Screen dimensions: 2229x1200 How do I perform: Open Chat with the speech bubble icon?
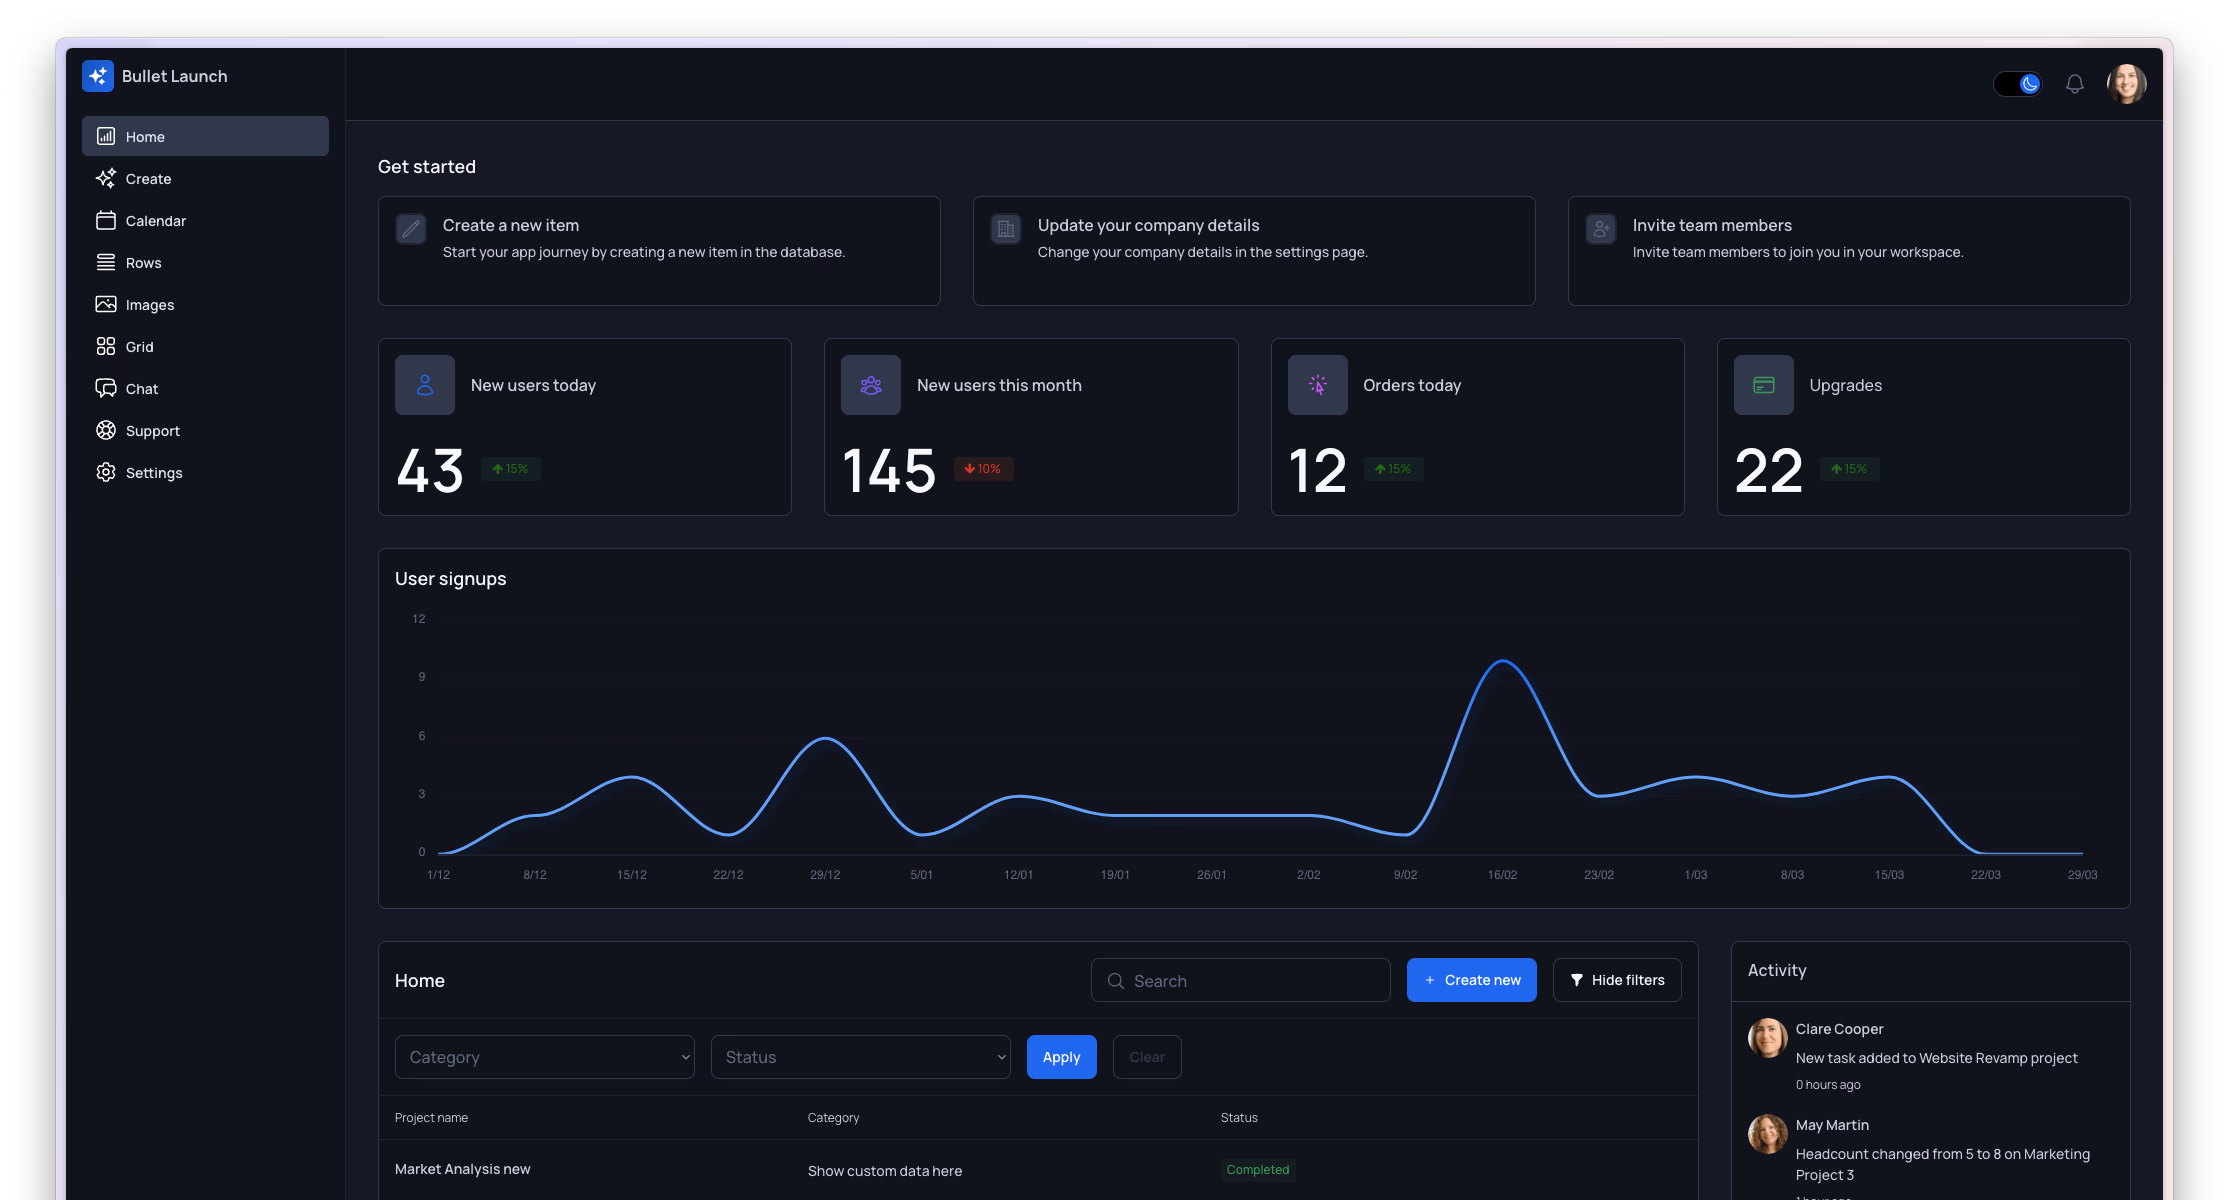click(x=106, y=388)
